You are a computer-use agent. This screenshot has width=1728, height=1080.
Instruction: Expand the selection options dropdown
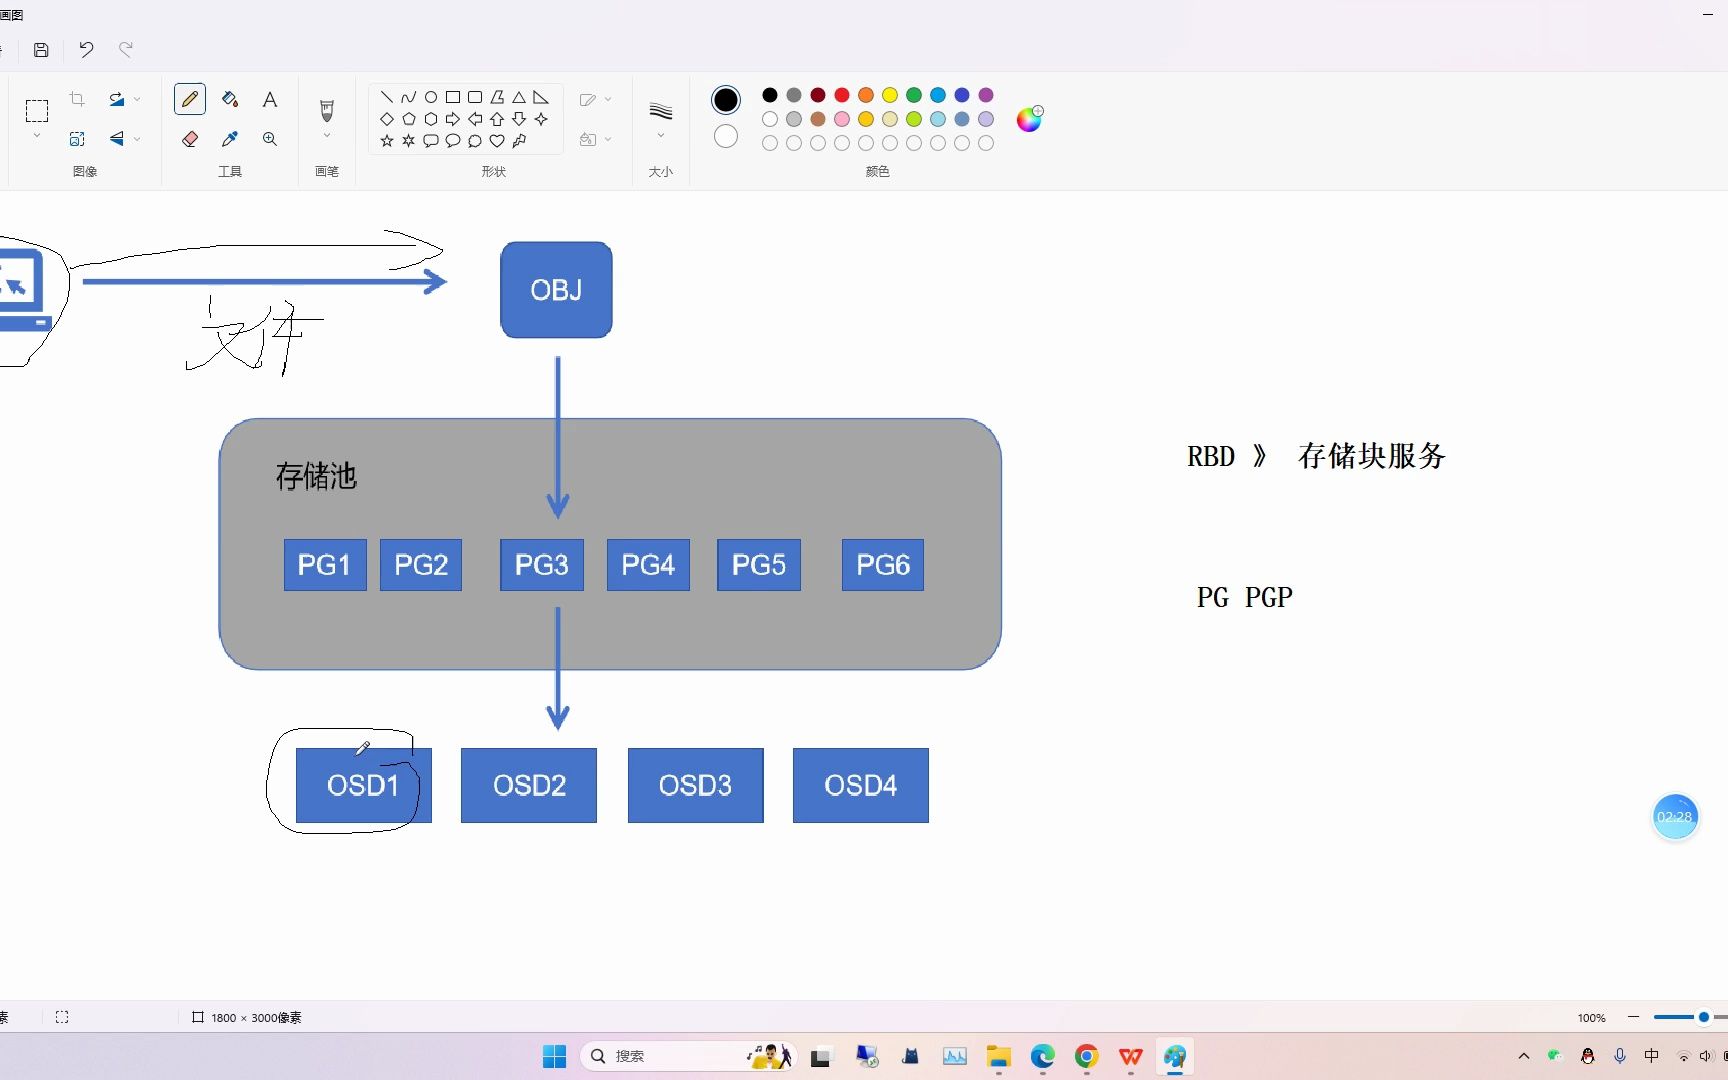[x=37, y=133]
